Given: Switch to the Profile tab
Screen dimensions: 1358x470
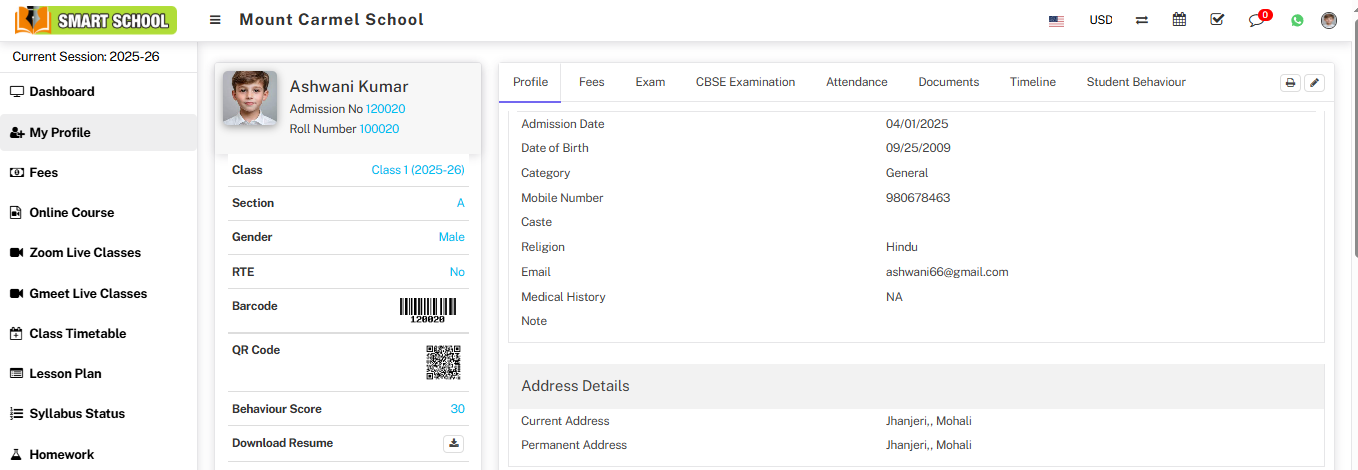Looking at the screenshot, I should click(530, 82).
